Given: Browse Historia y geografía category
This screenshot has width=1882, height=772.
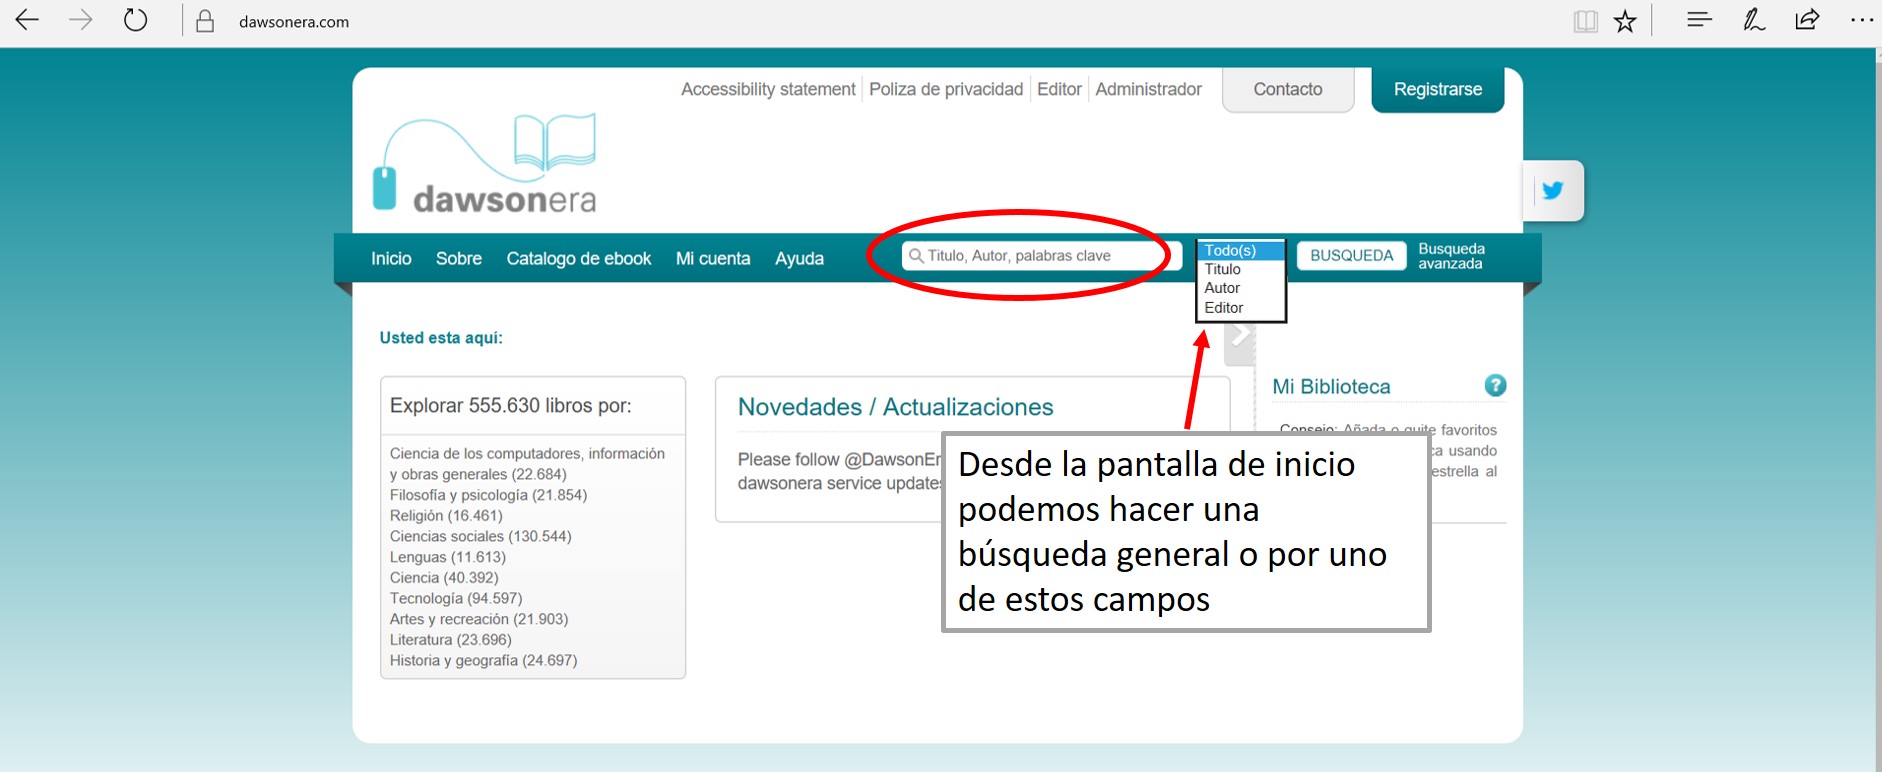Looking at the screenshot, I should (x=483, y=660).
